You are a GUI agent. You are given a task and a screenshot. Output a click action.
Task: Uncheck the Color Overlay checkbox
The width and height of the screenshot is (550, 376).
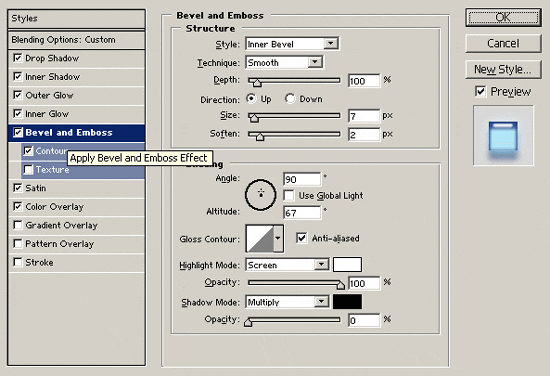[x=18, y=206]
